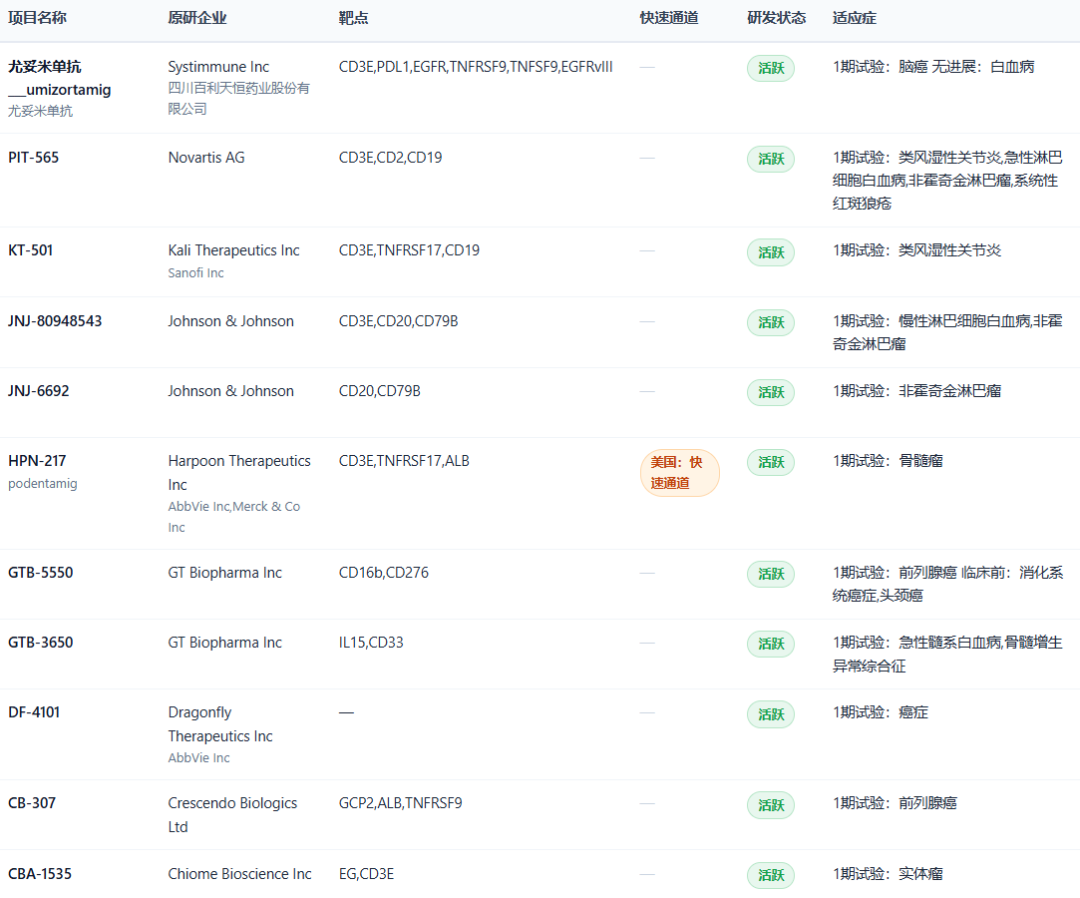
Task: Open the 尤妥米单抗 __umizortamig project
Action: click(59, 78)
